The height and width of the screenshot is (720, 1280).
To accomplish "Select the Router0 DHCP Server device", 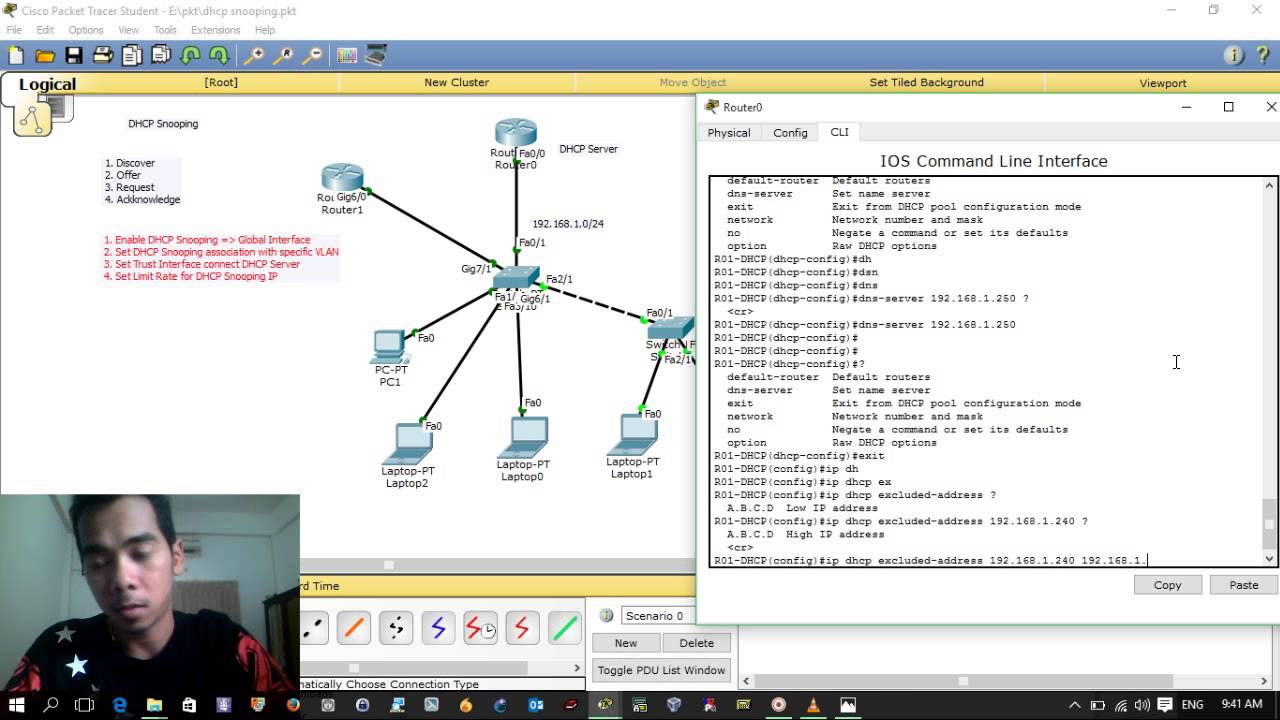I will point(516,133).
